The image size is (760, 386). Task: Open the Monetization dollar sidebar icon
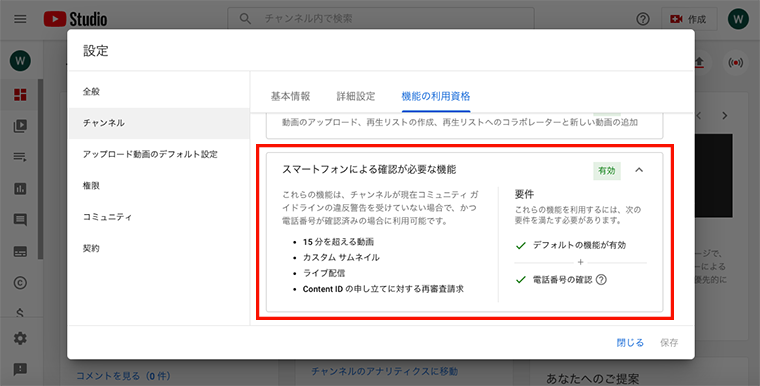pos(20,314)
